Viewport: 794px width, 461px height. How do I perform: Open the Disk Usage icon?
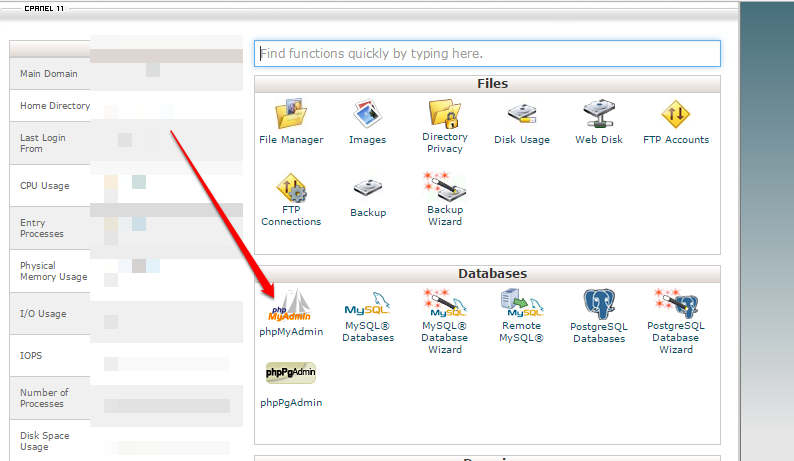522,113
